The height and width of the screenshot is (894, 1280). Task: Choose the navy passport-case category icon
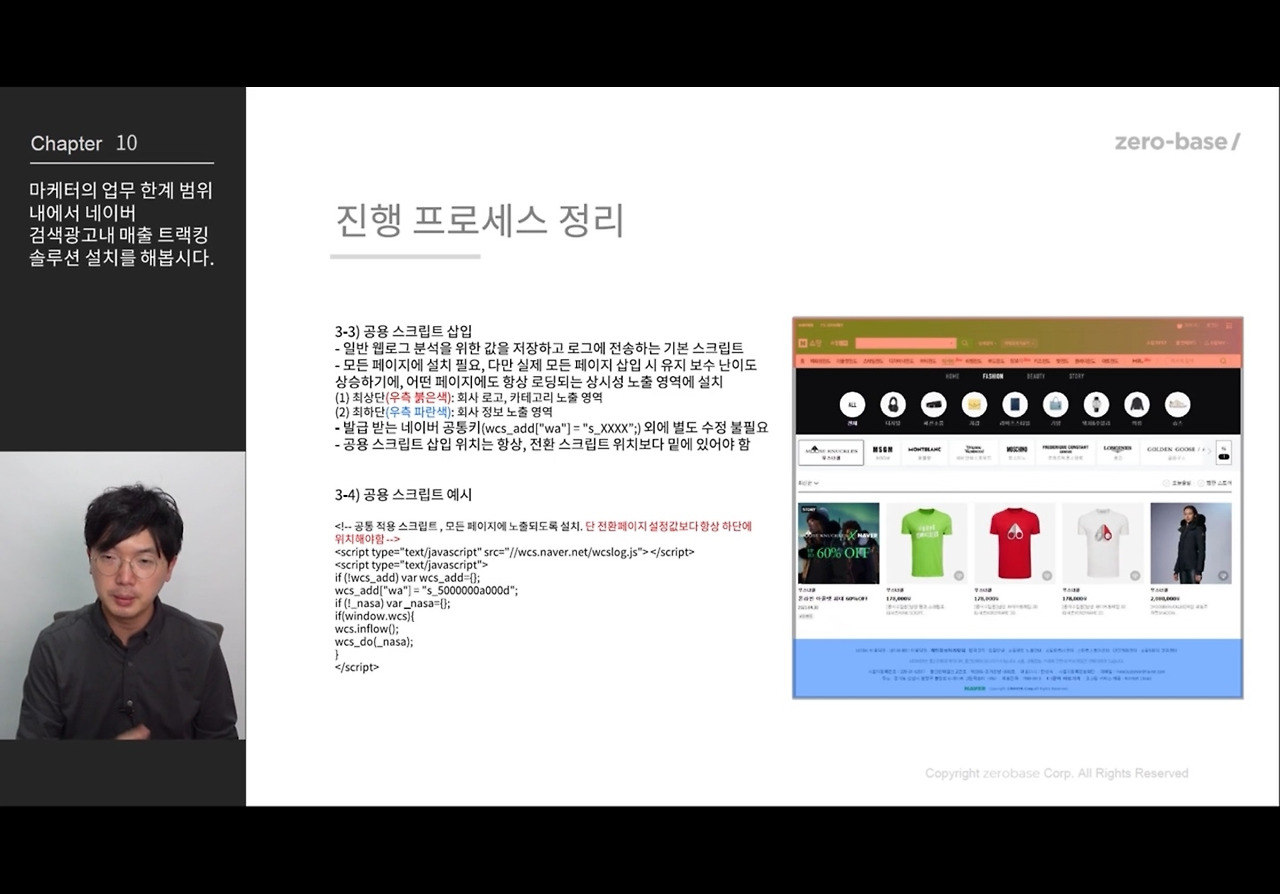1015,405
